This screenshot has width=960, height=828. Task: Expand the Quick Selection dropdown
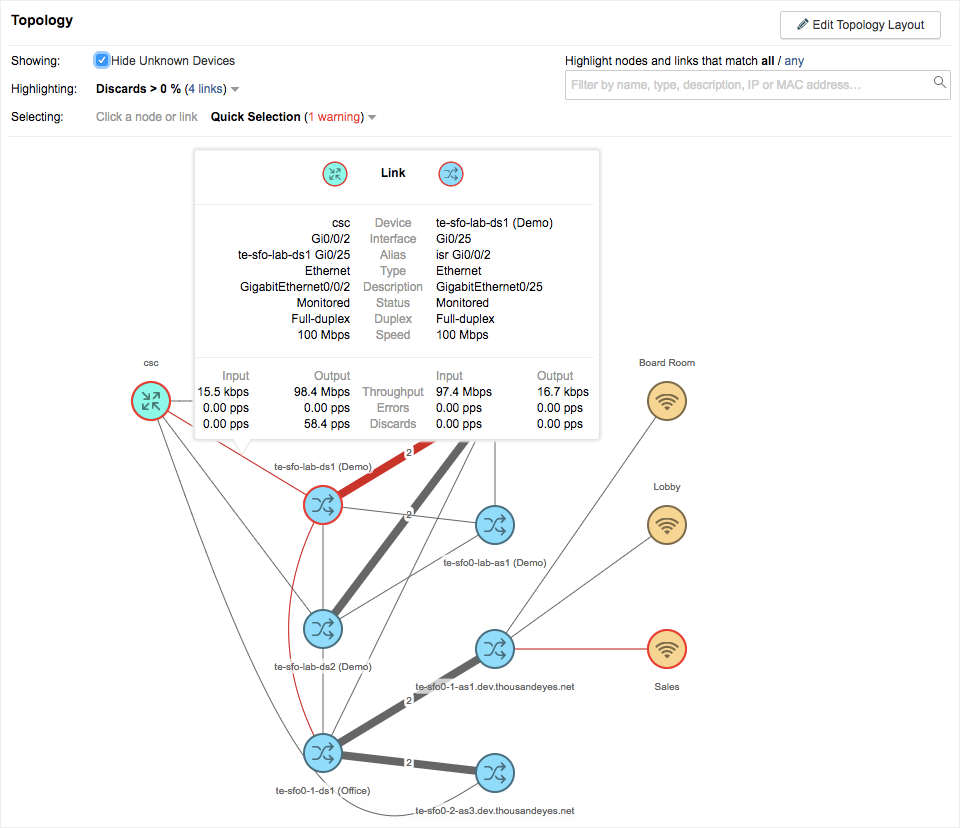pyautogui.click(x=372, y=117)
